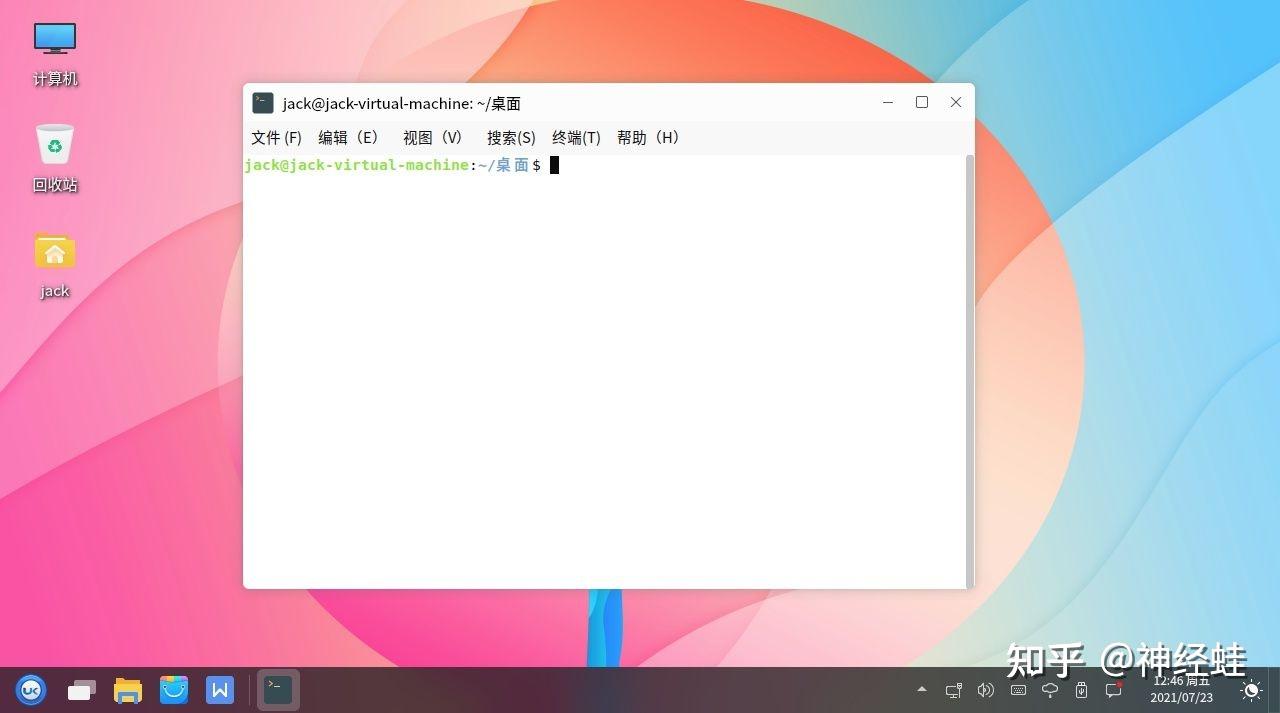Screen dimensions: 1280x713
Task: Toggle night mode via the tray icon
Action: point(1250,690)
